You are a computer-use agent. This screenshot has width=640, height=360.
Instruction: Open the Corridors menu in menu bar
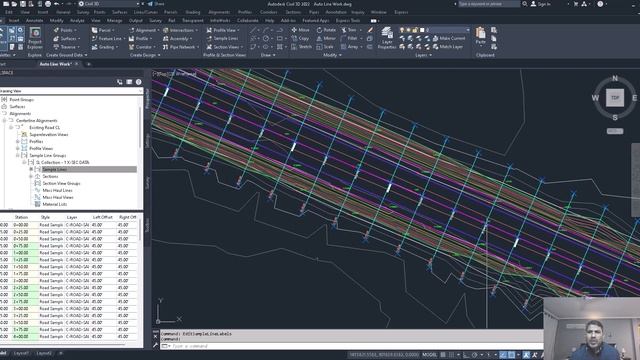pos(268,12)
